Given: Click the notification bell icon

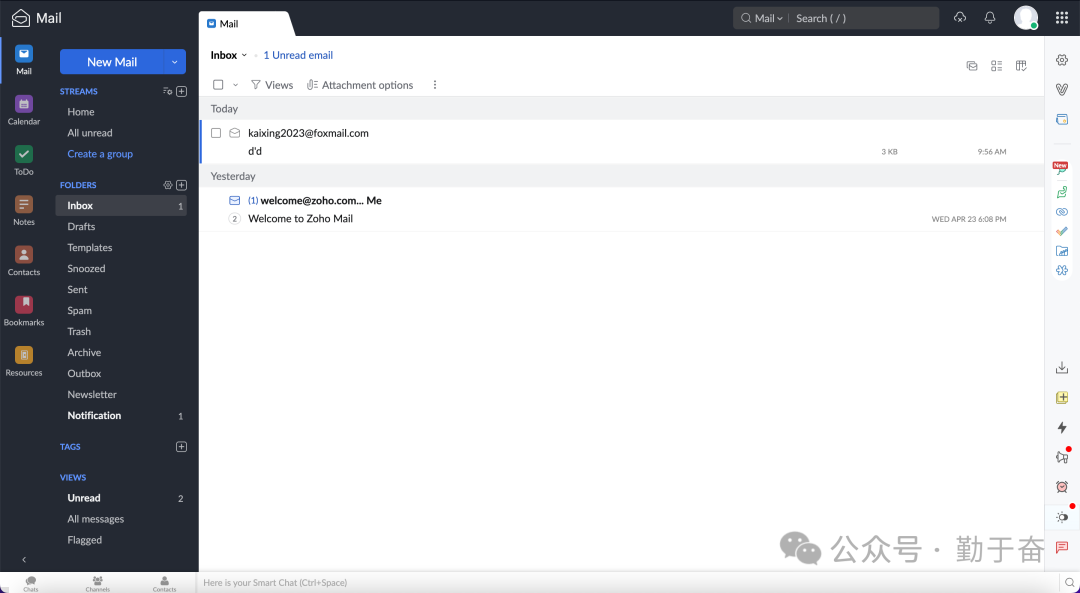Looking at the screenshot, I should click(x=990, y=18).
